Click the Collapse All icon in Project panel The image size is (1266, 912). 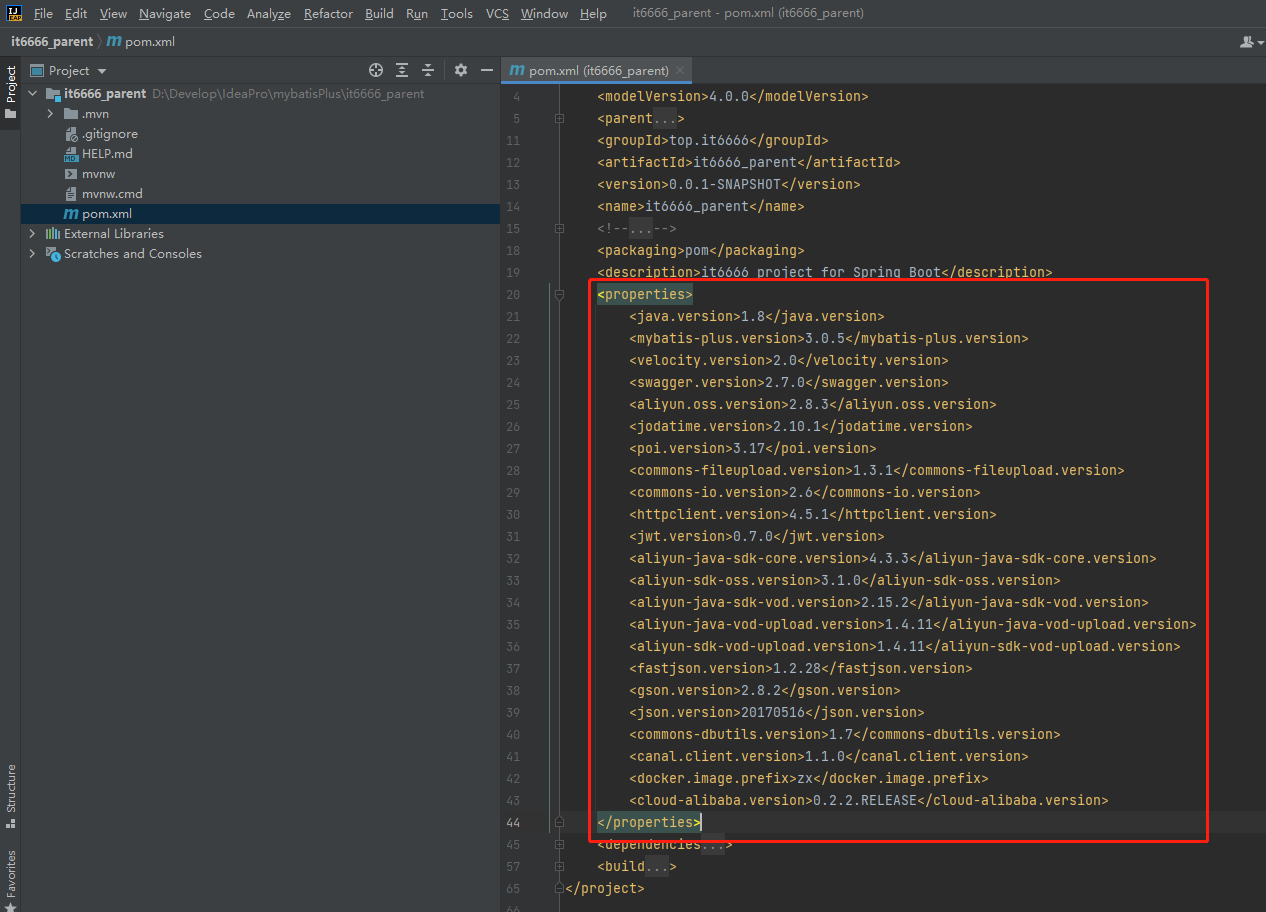click(428, 70)
